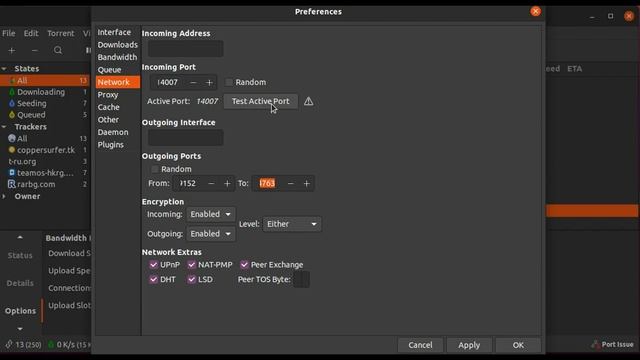Open the Proxy preferences page
The height and width of the screenshot is (360, 640).
(108, 95)
